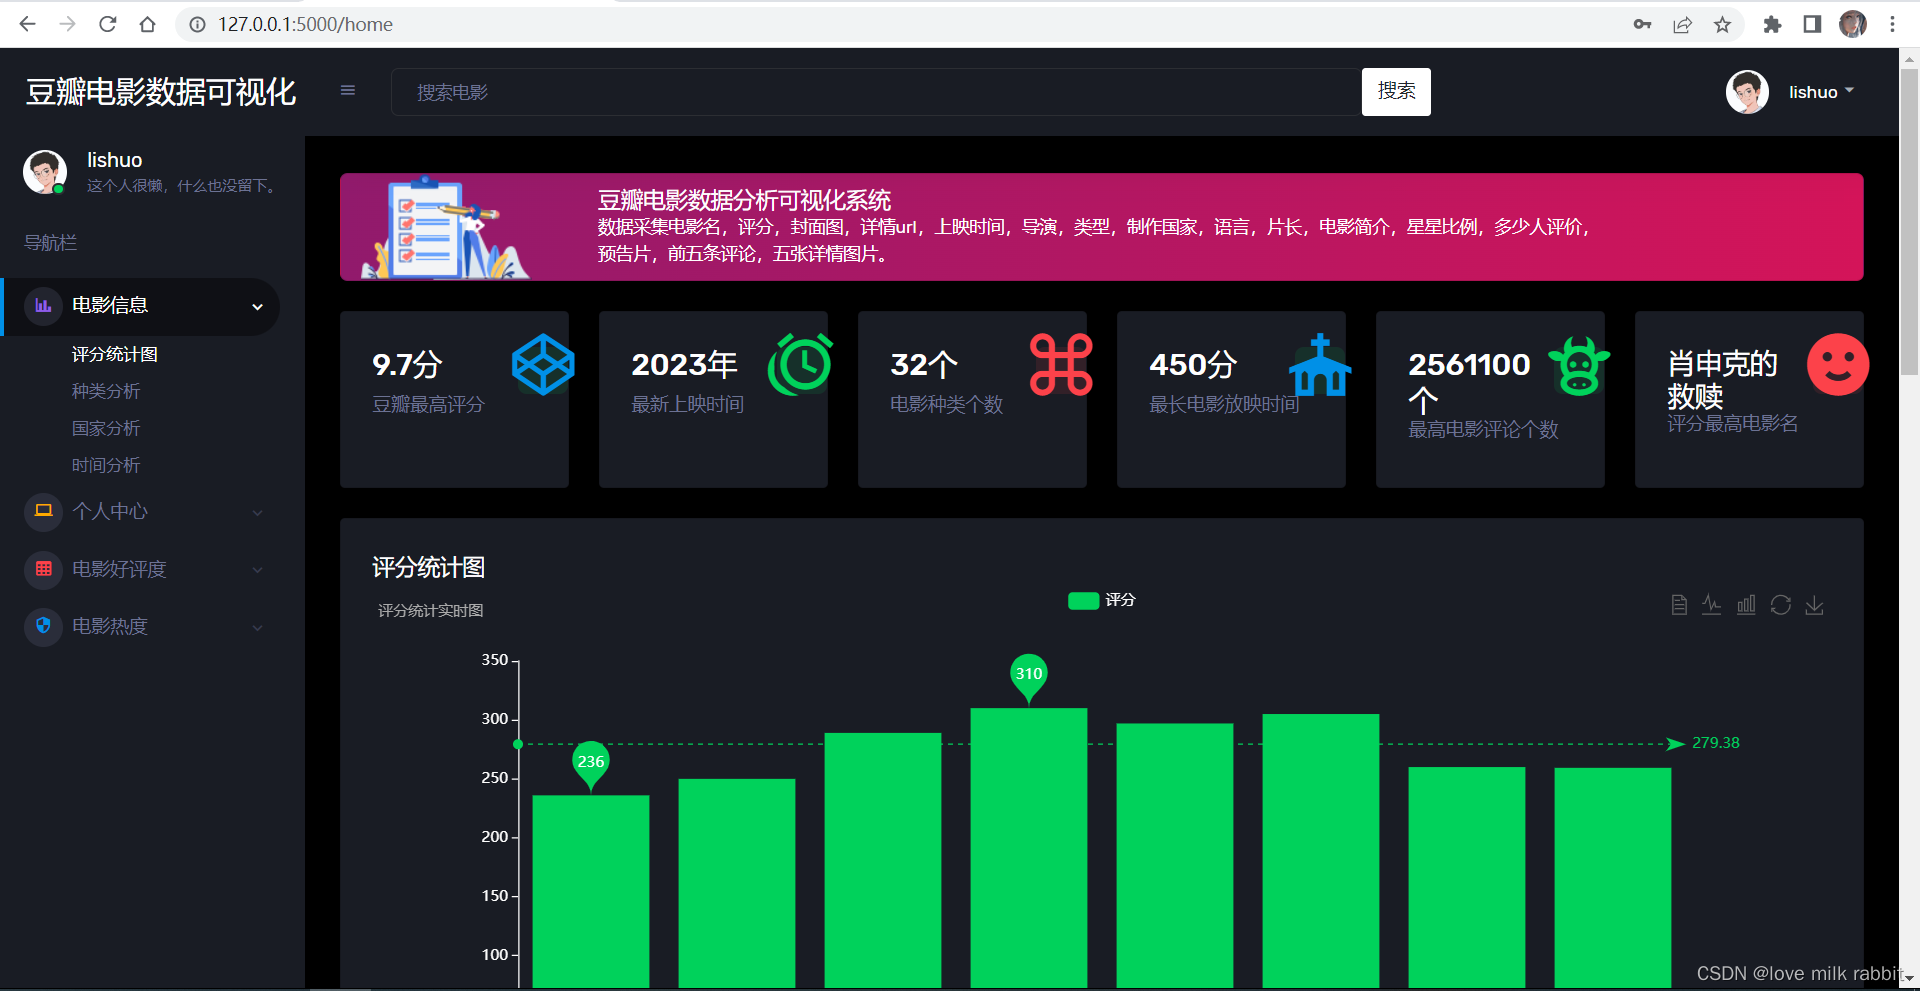Image resolution: width=1920 pixels, height=991 pixels.
Task: Click the site info icon before the URL
Action: pos(197,24)
